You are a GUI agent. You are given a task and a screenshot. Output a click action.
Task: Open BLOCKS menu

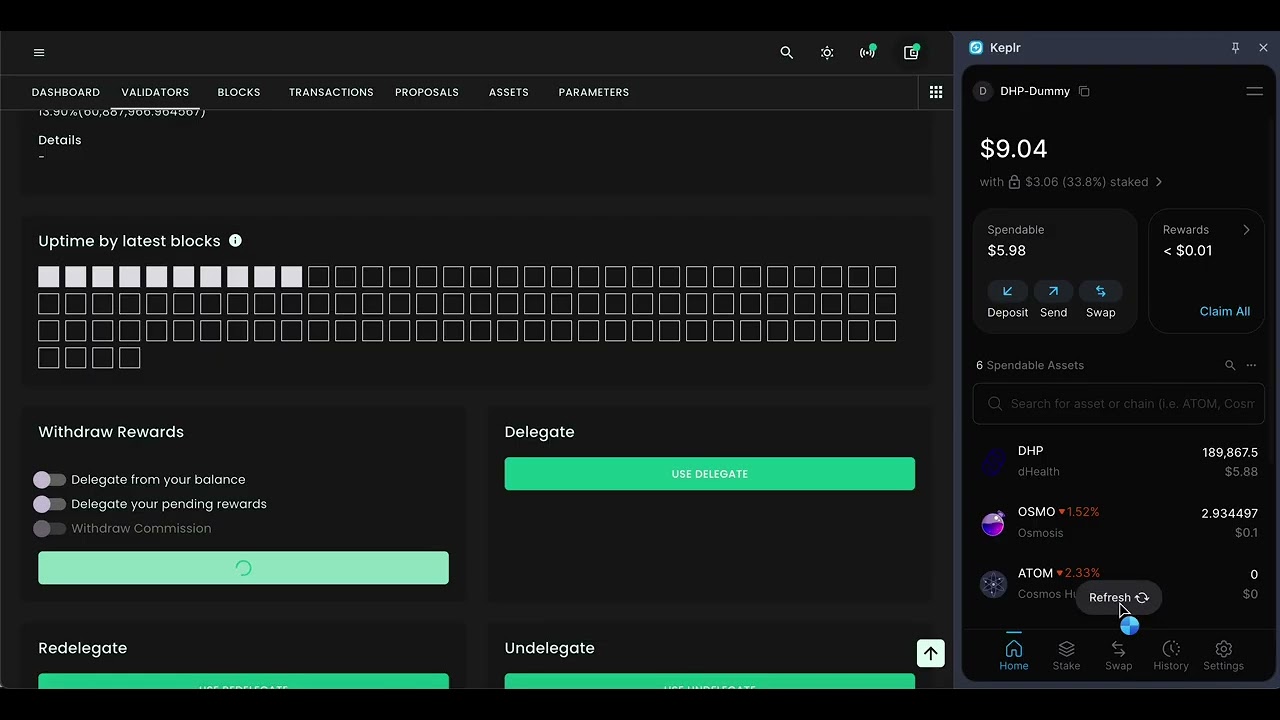pos(239,92)
